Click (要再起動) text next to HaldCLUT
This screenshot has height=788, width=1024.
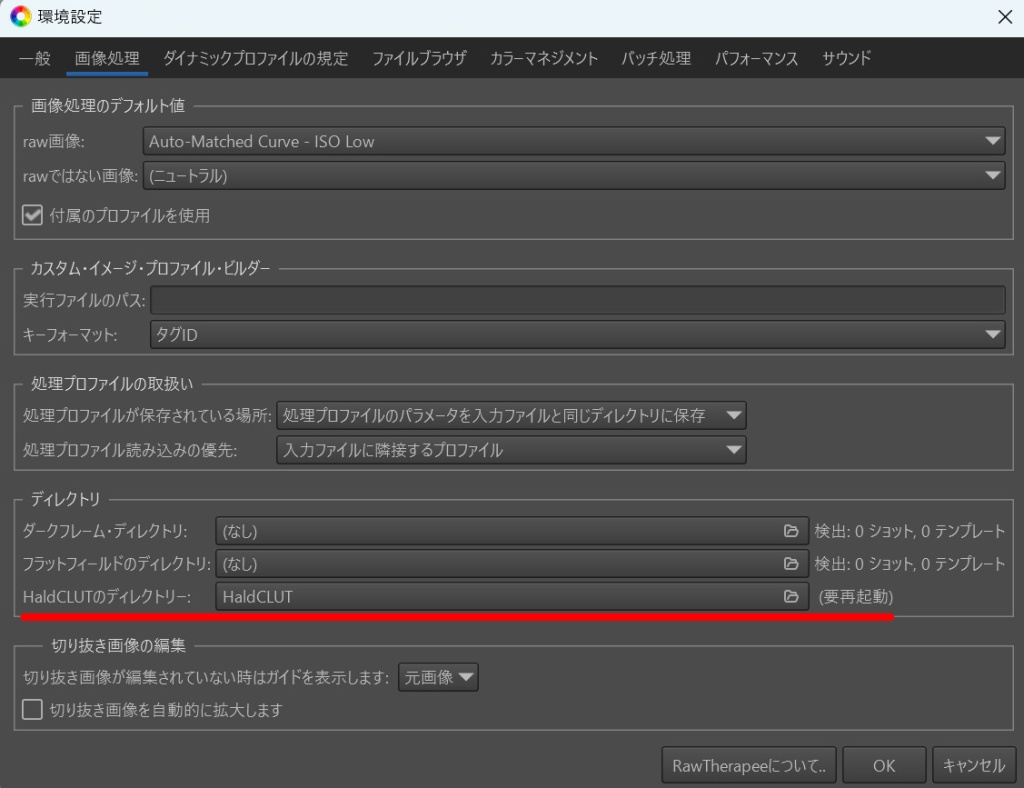click(x=856, y=597)
